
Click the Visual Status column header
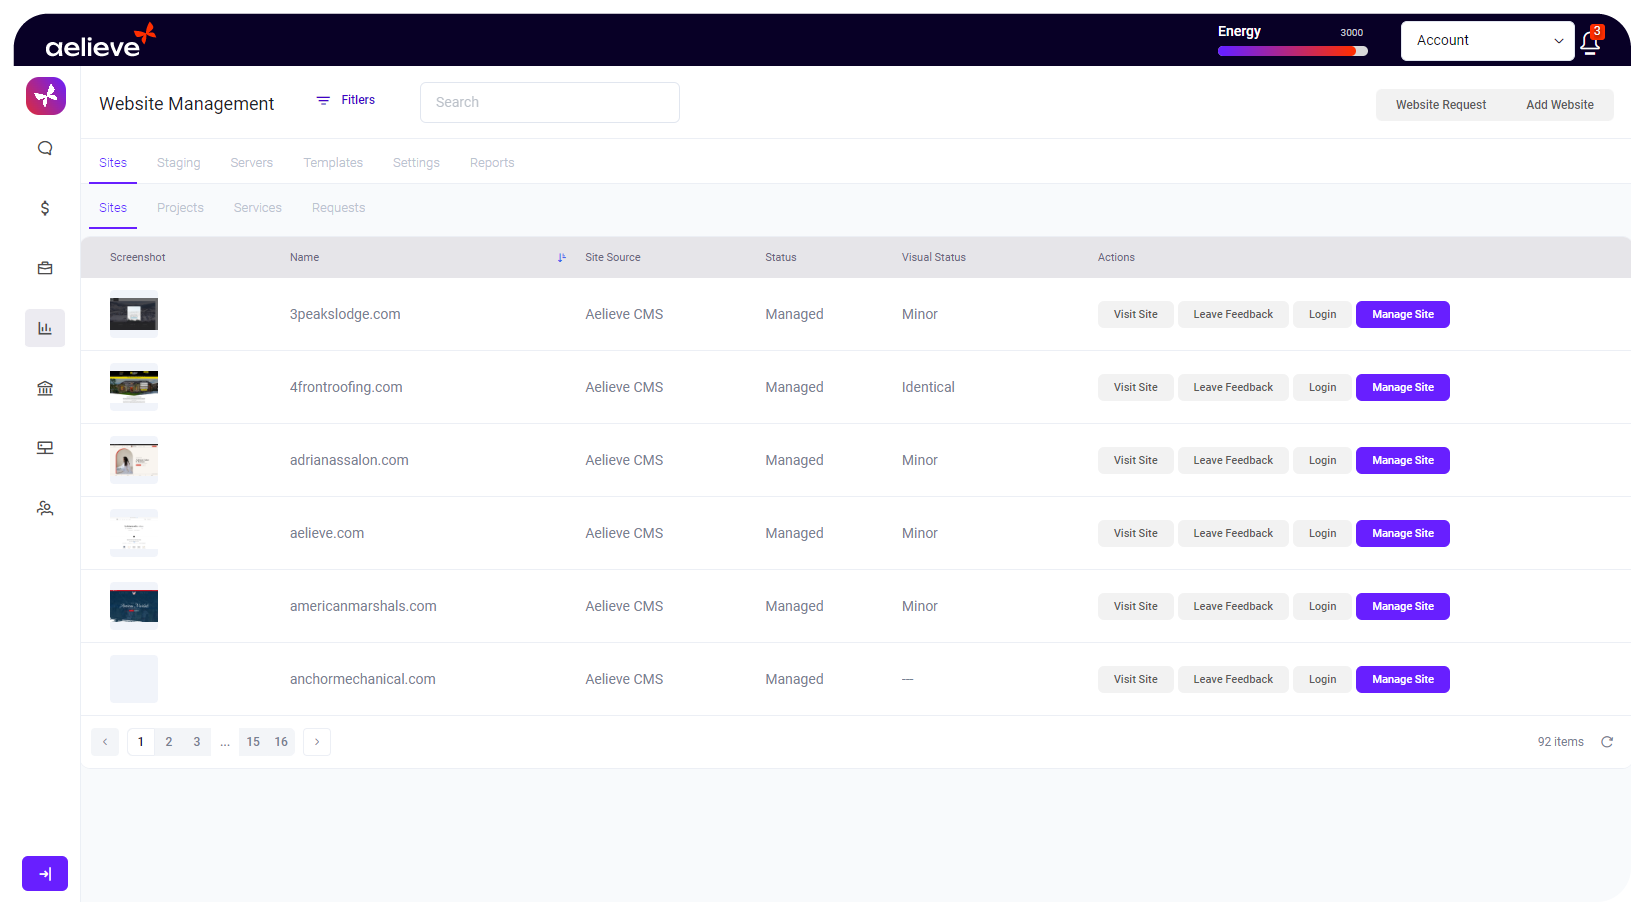point(934,258)
